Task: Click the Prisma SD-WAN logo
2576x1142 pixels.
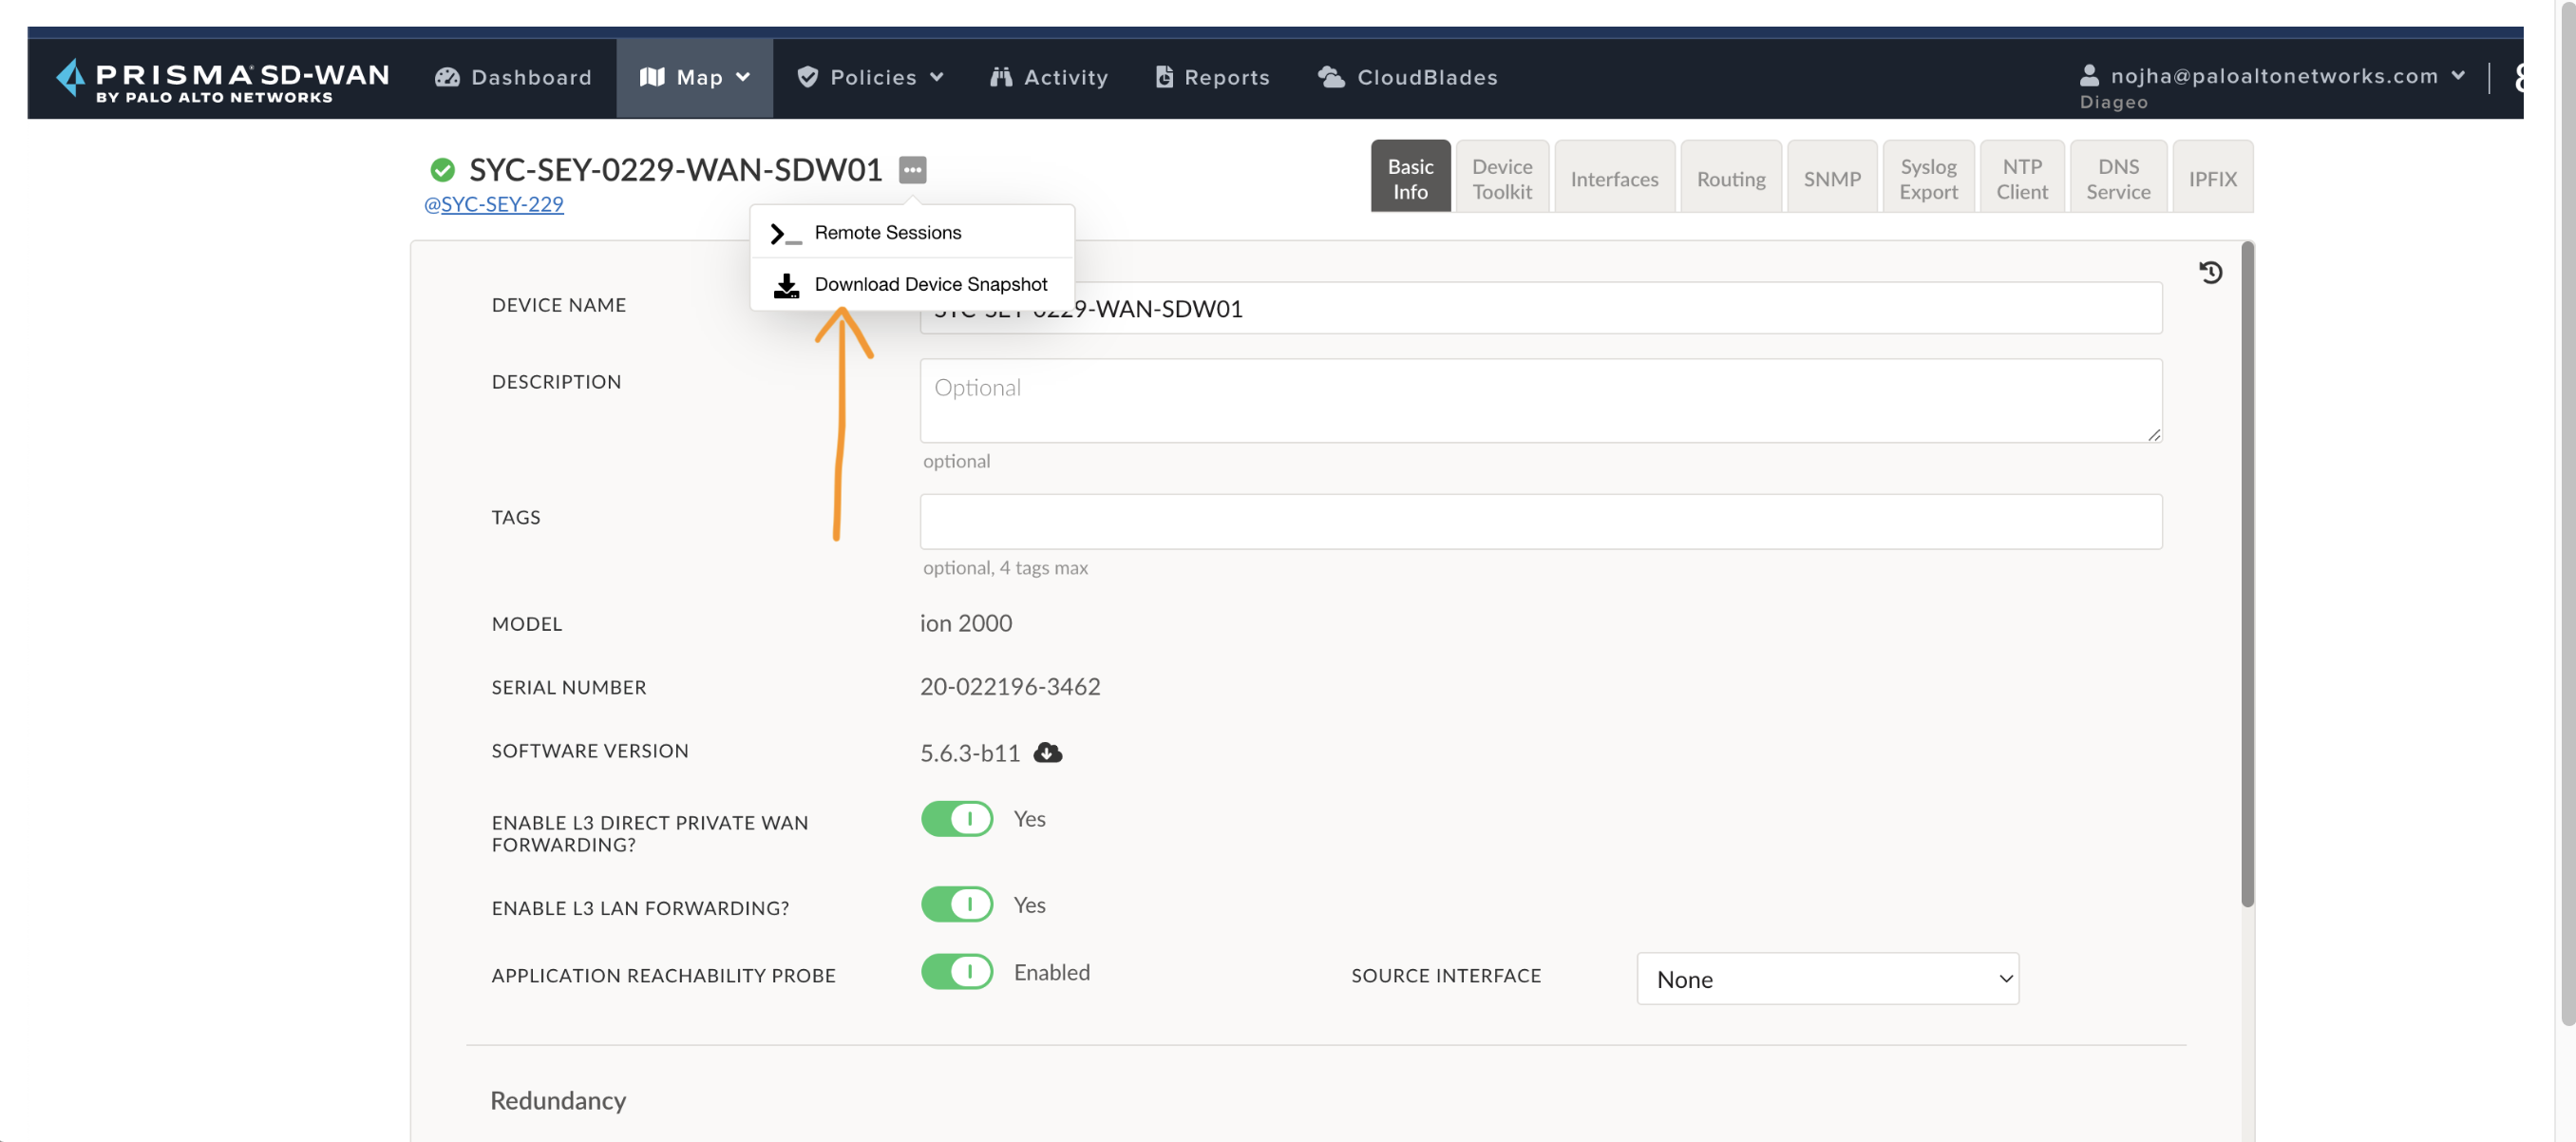Action: pos(222,80)
